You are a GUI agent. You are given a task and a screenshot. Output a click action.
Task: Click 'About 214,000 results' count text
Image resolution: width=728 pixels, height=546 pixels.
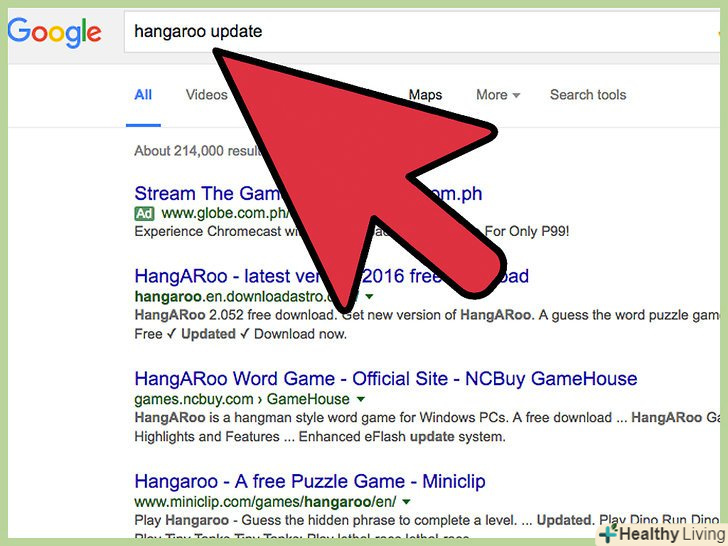(x=197, y=151)
